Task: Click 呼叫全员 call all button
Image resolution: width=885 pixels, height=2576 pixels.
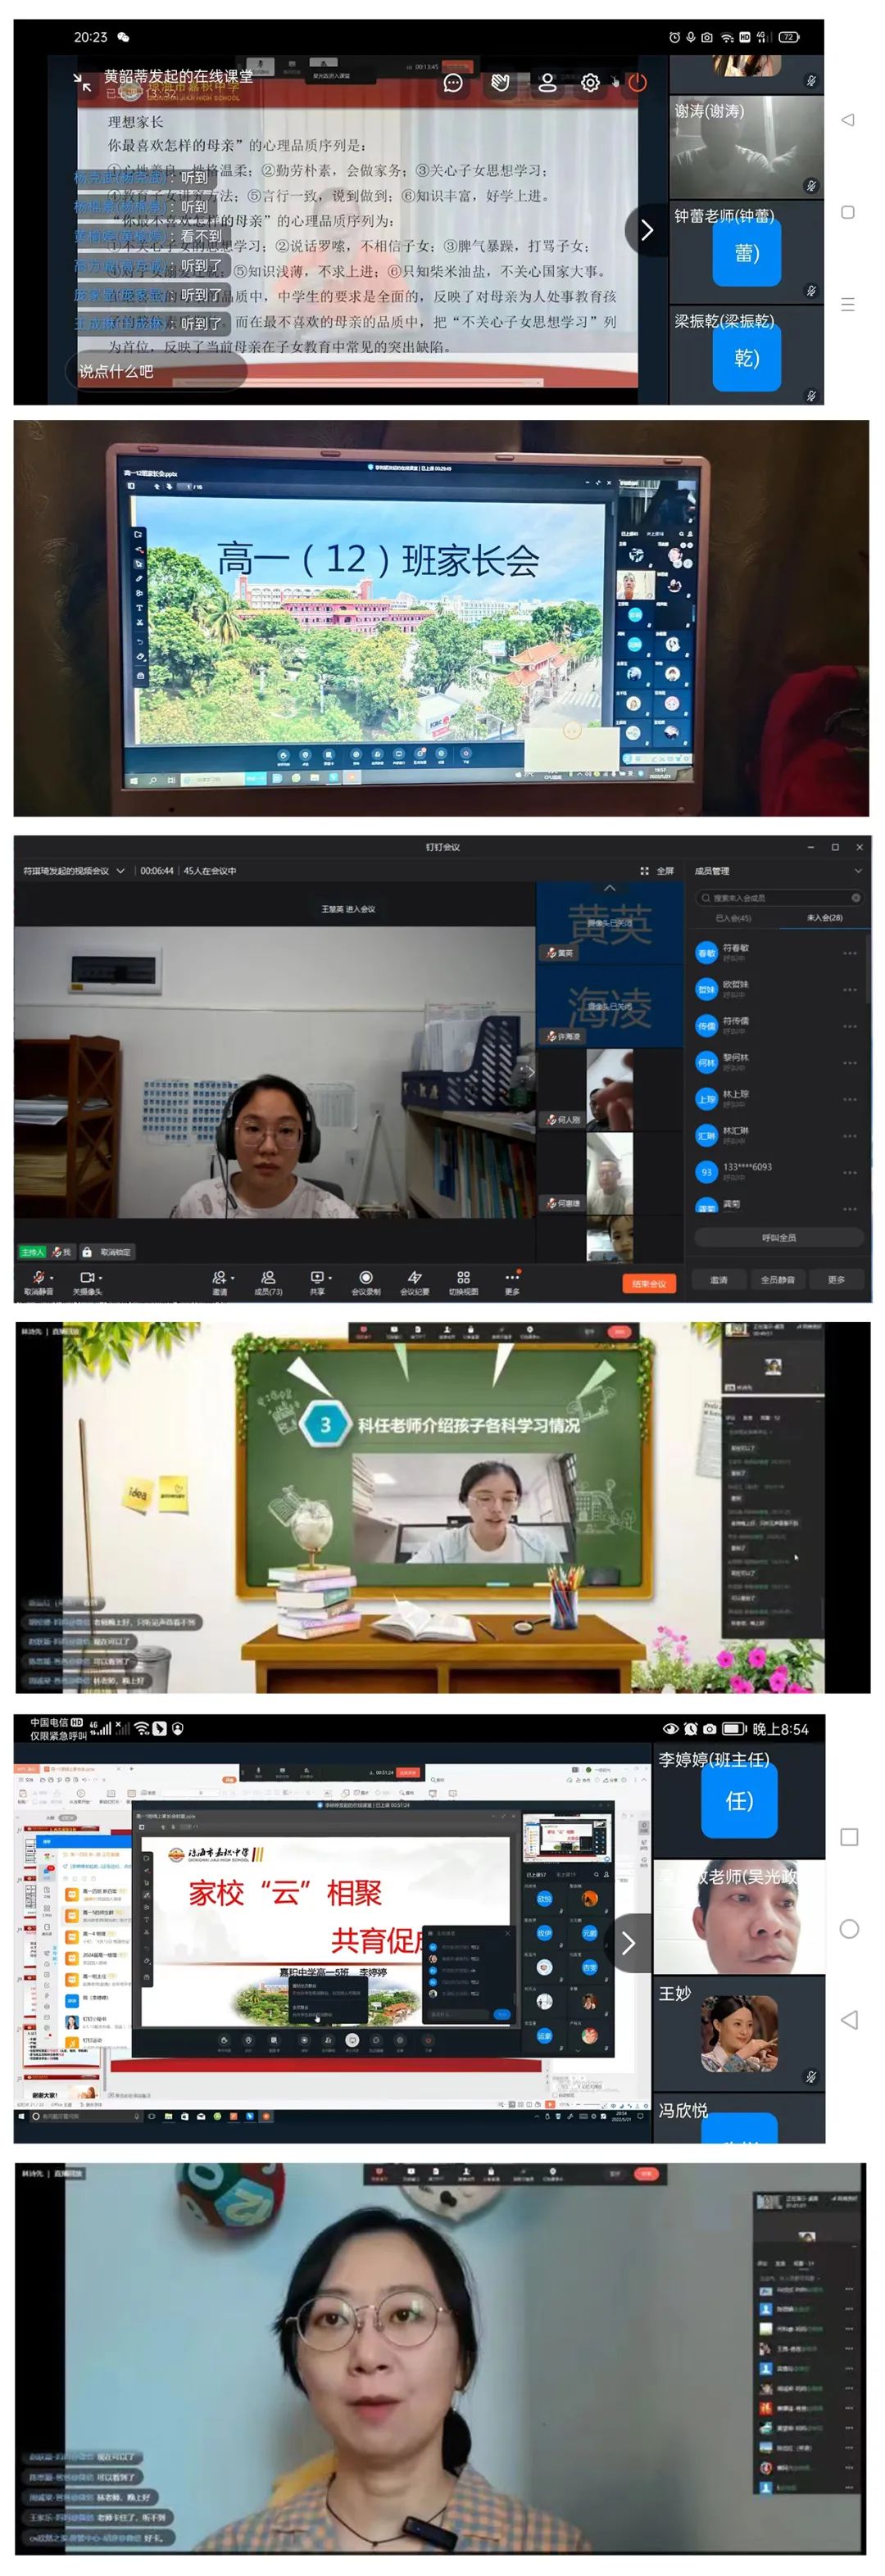Action: point(779,1237)
